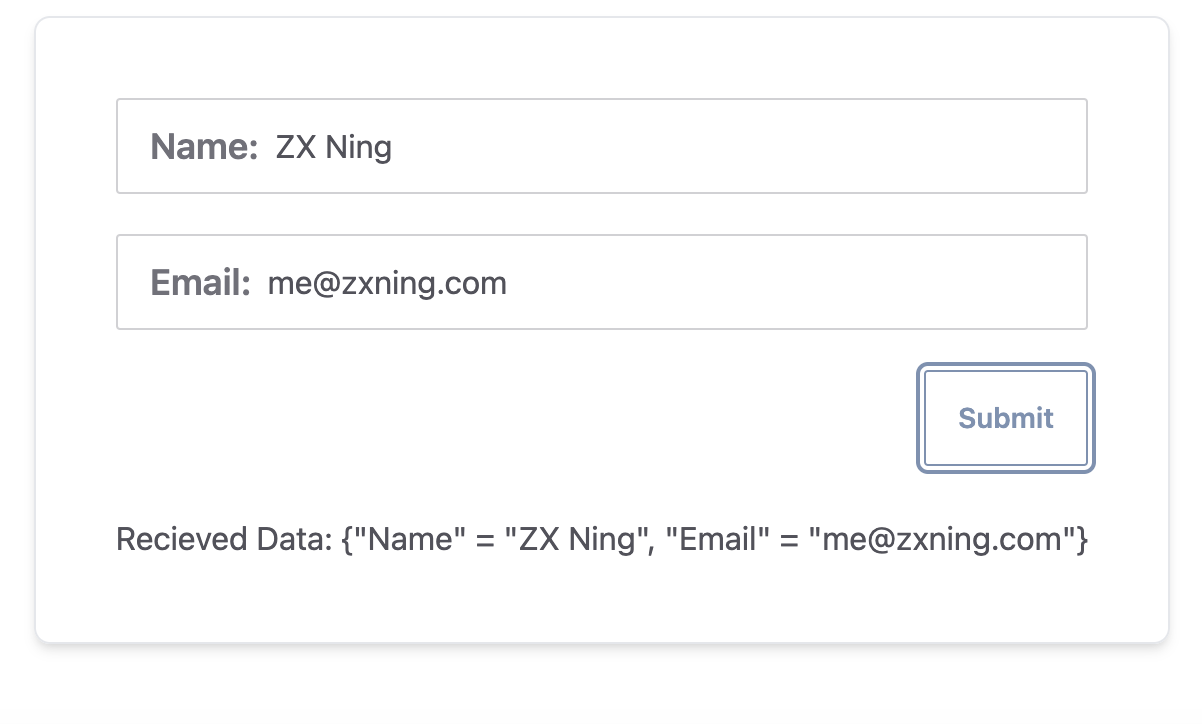
Task: Click empty area right of Name value
Action: [x=740, y=147]
